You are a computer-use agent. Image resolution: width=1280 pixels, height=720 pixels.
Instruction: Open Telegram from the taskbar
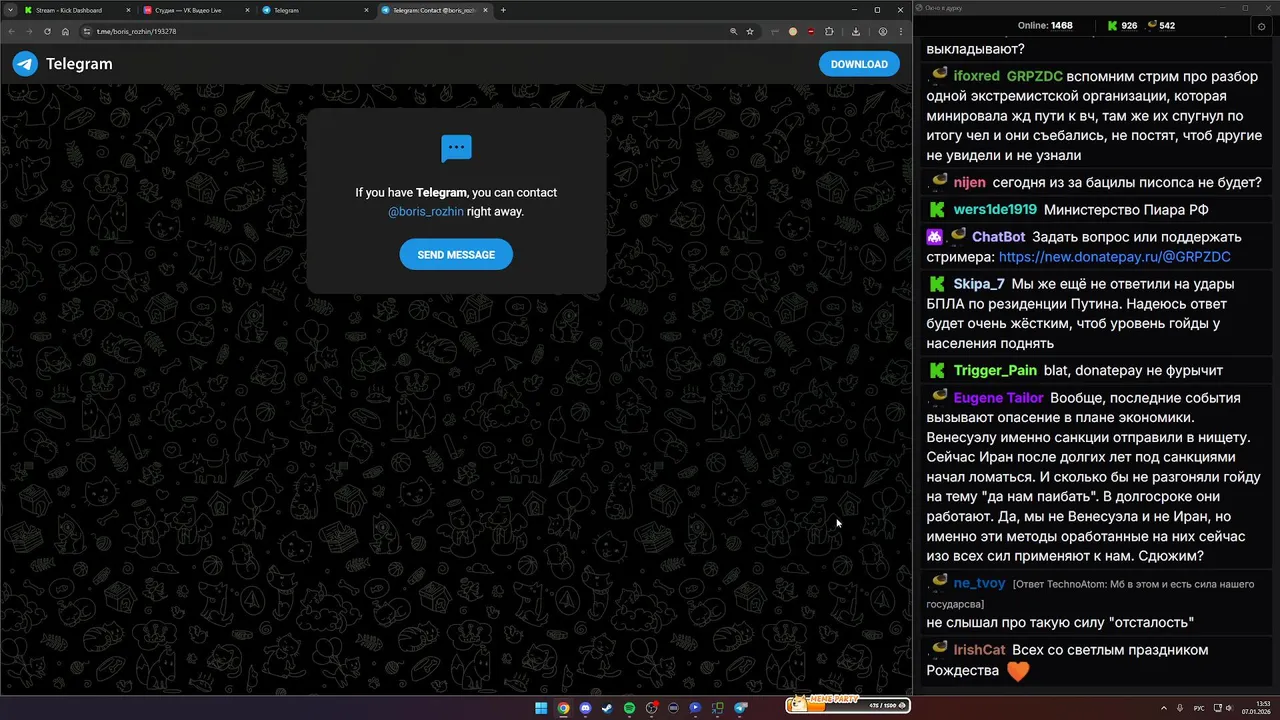coord(741,708)
